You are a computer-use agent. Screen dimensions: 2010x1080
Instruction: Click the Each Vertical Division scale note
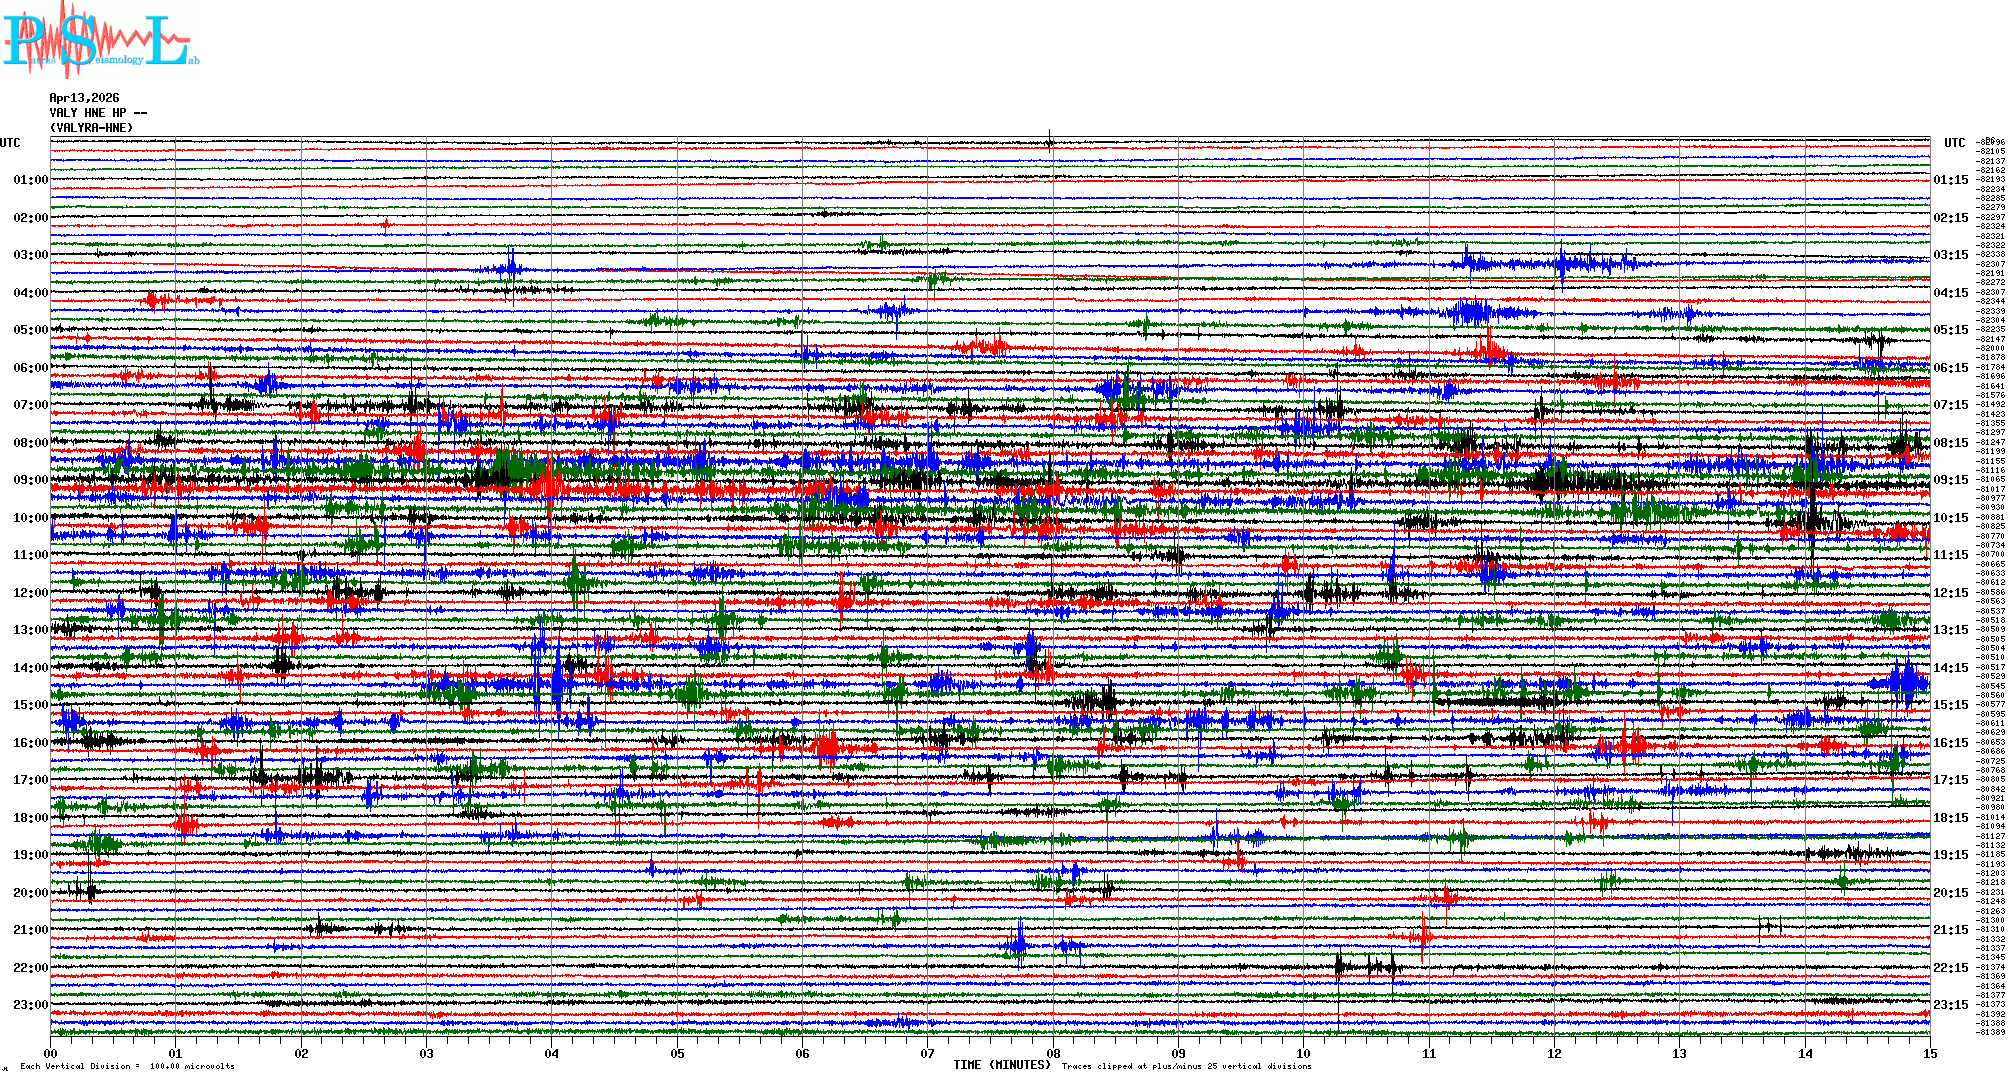(127, 1066)
